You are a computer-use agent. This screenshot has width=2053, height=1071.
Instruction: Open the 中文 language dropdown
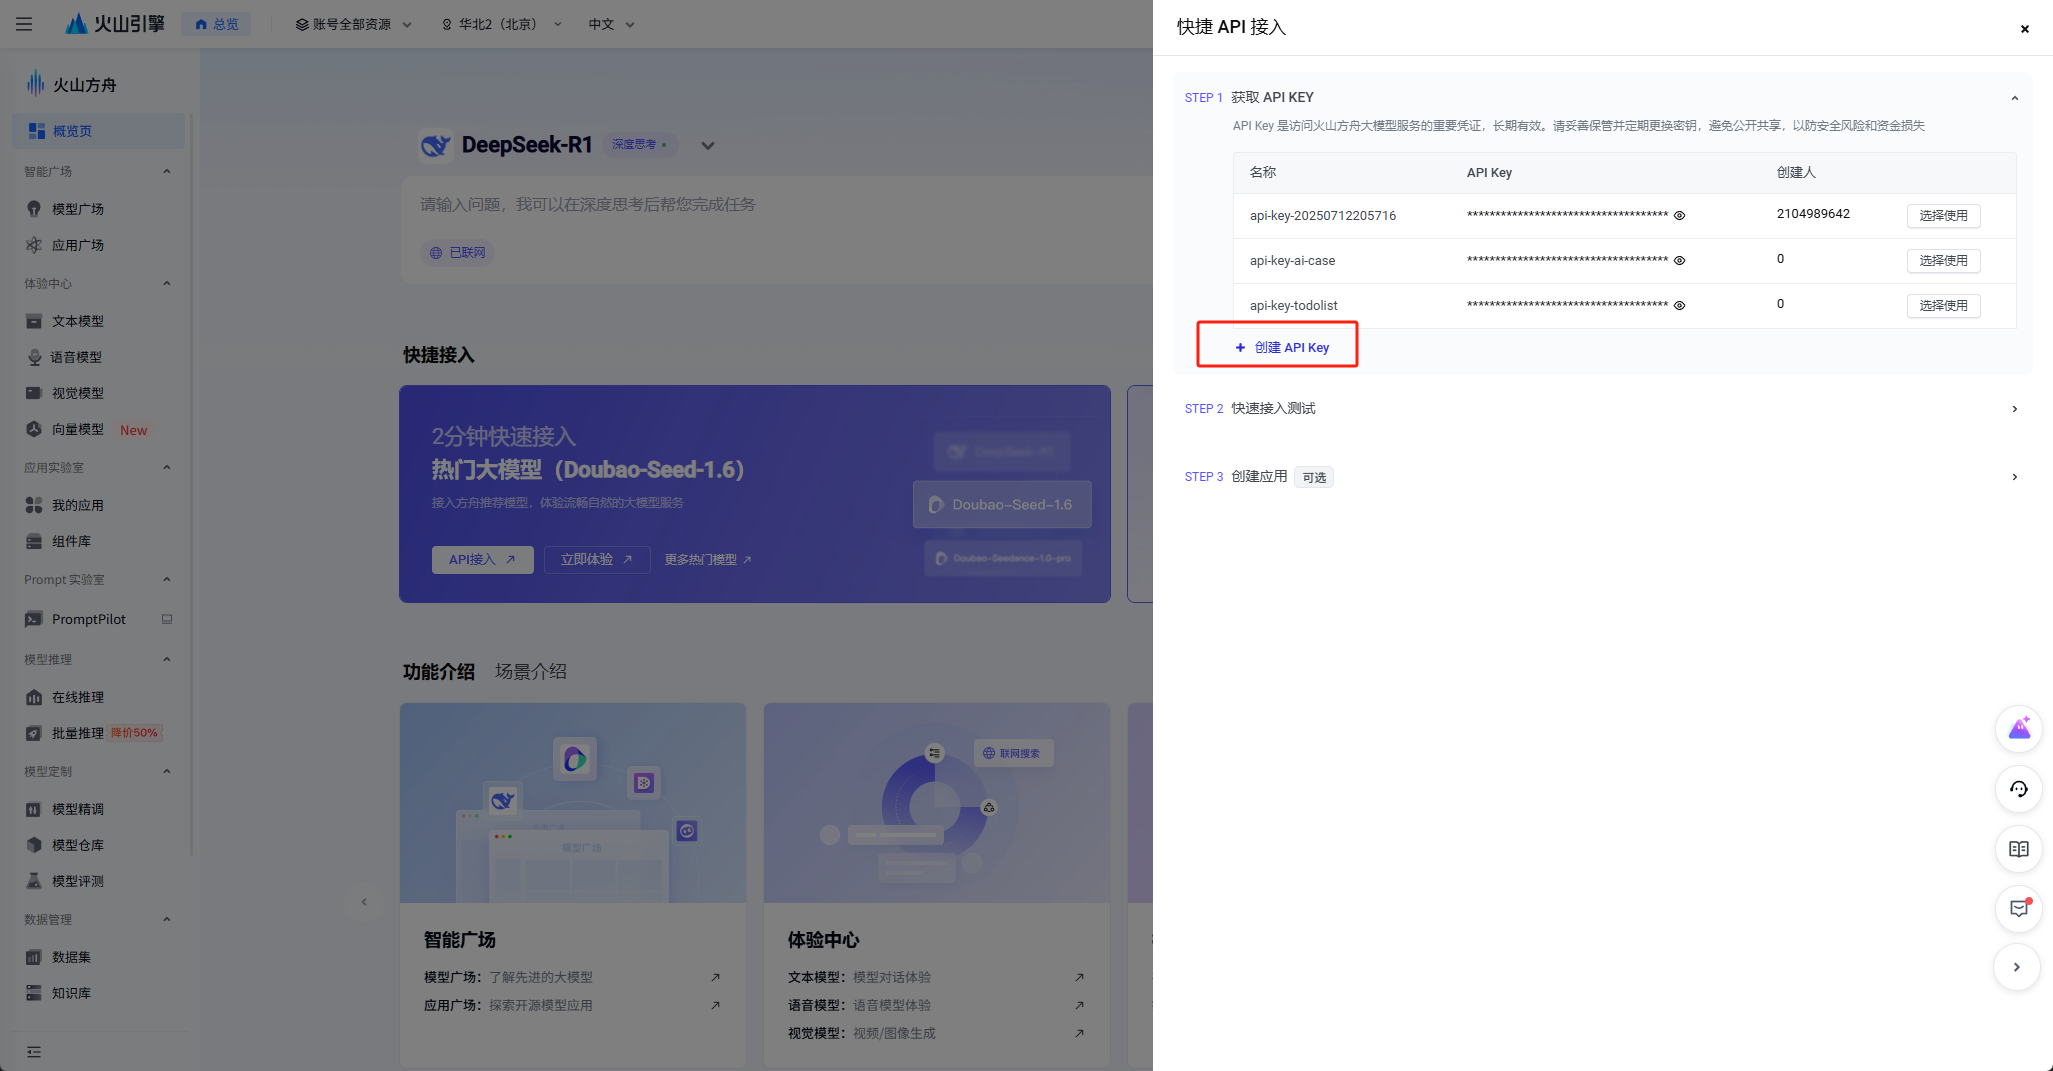pos(611,24)
